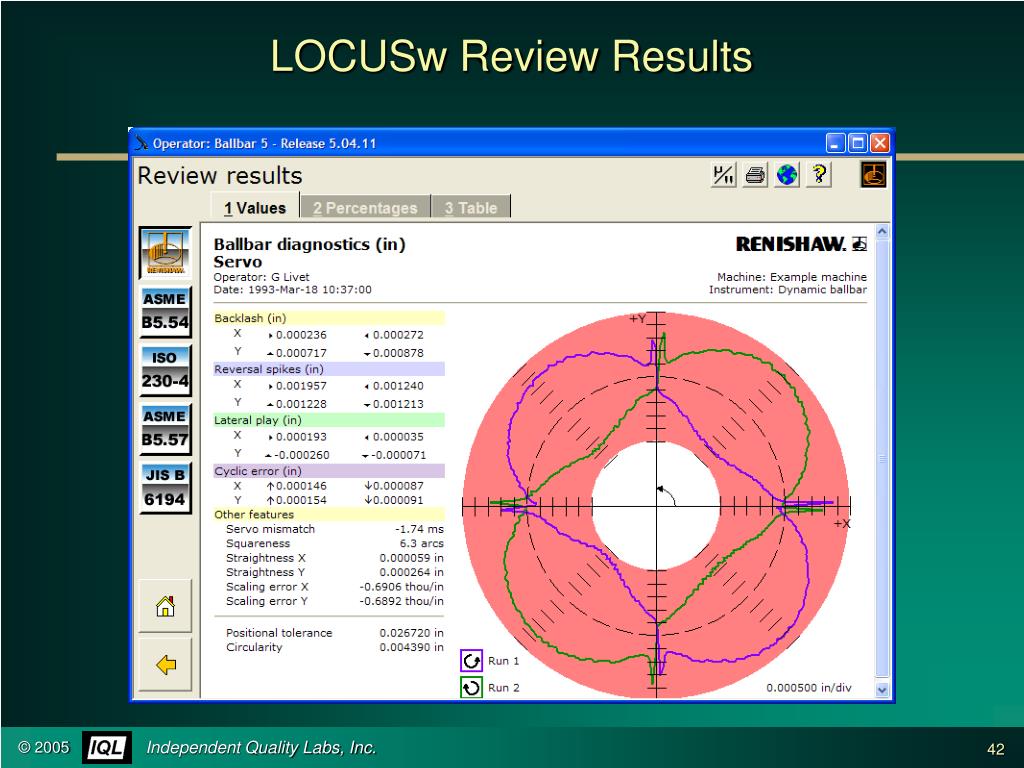Select the ASME B5.57 analysis button
Image resolution: width=1024 pixels, height=768 pixels.
click(165, 429)
